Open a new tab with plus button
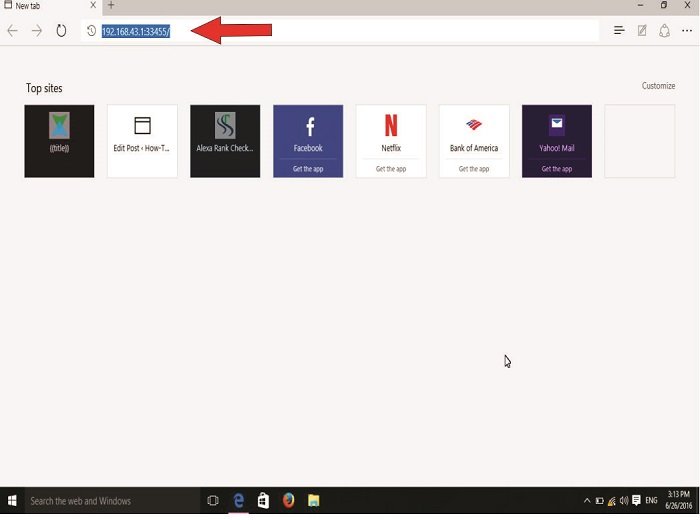This screenshot has width=700, height=520. tap(111, 5)
